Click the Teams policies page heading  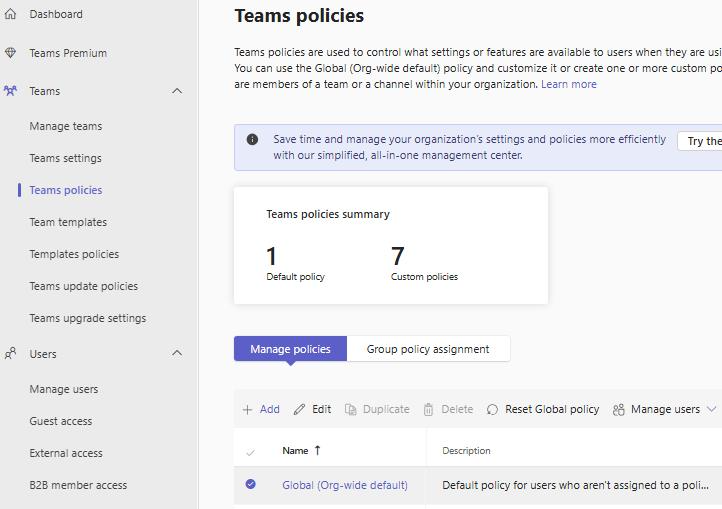299,16
